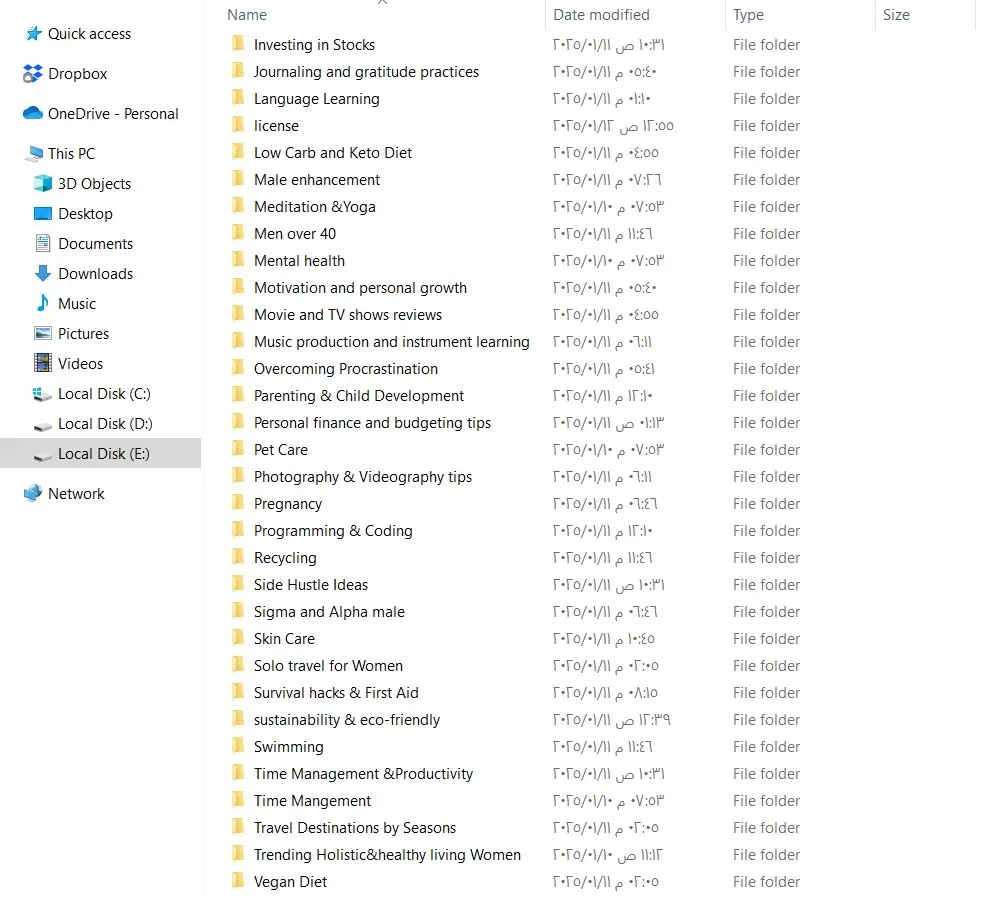Select Trending Holistic&healthy living Women folder
Viewport: 982px width, 902px height.
pyautogui.click(x=388, y=854)
